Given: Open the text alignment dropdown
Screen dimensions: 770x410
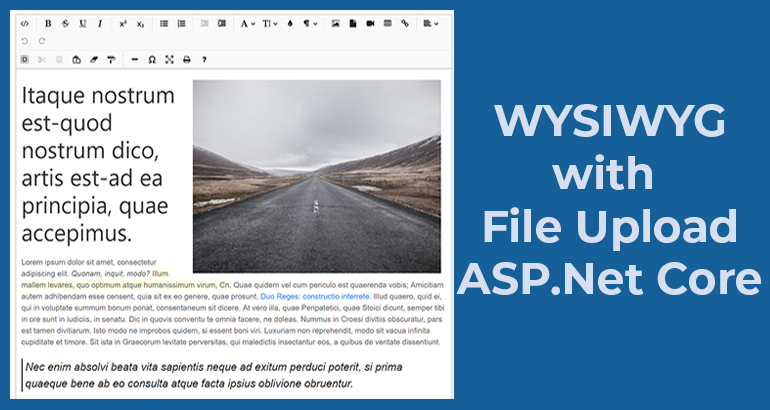Looking at the screenshot, I should point(430,24).
